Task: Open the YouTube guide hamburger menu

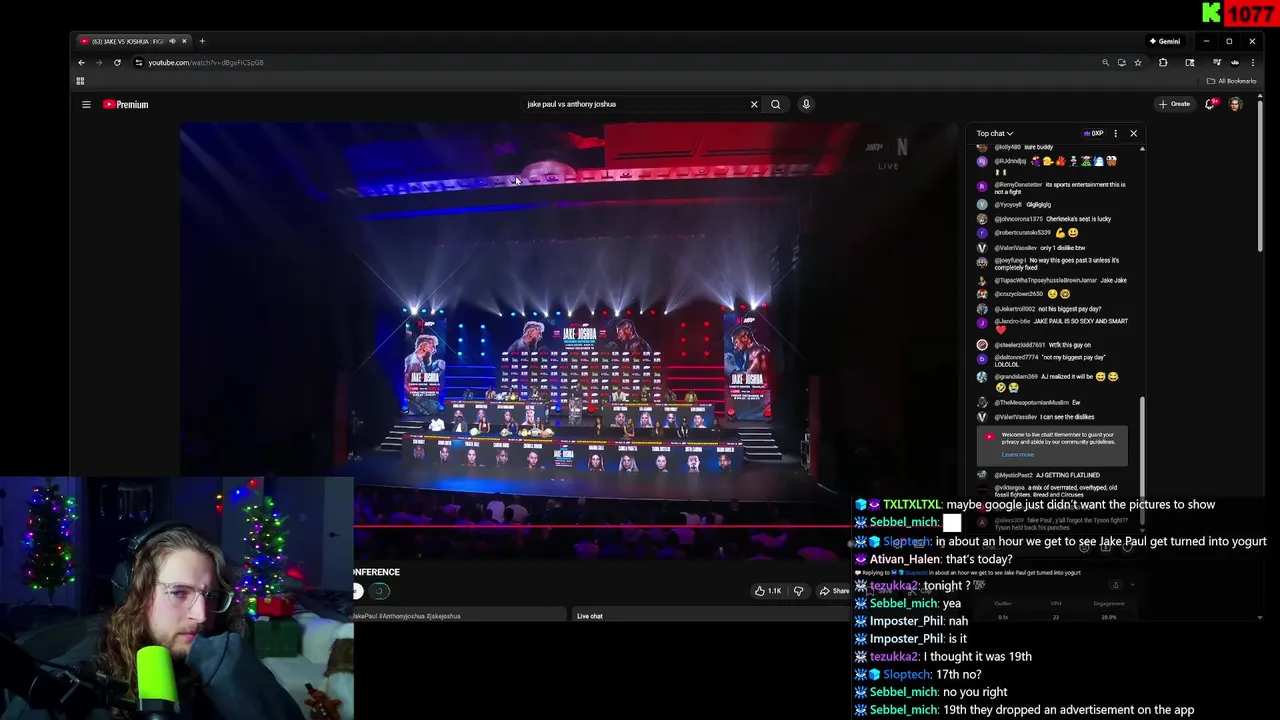Action: pos(86,104)
